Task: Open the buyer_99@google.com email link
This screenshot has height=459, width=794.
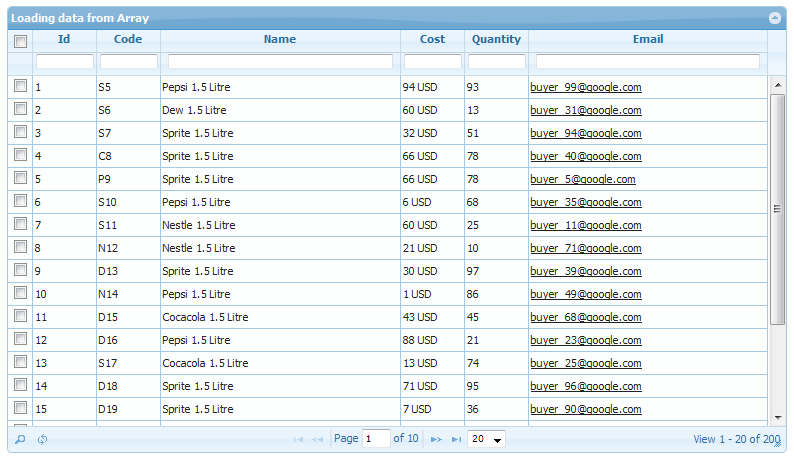Action: [x=585, y=87]
